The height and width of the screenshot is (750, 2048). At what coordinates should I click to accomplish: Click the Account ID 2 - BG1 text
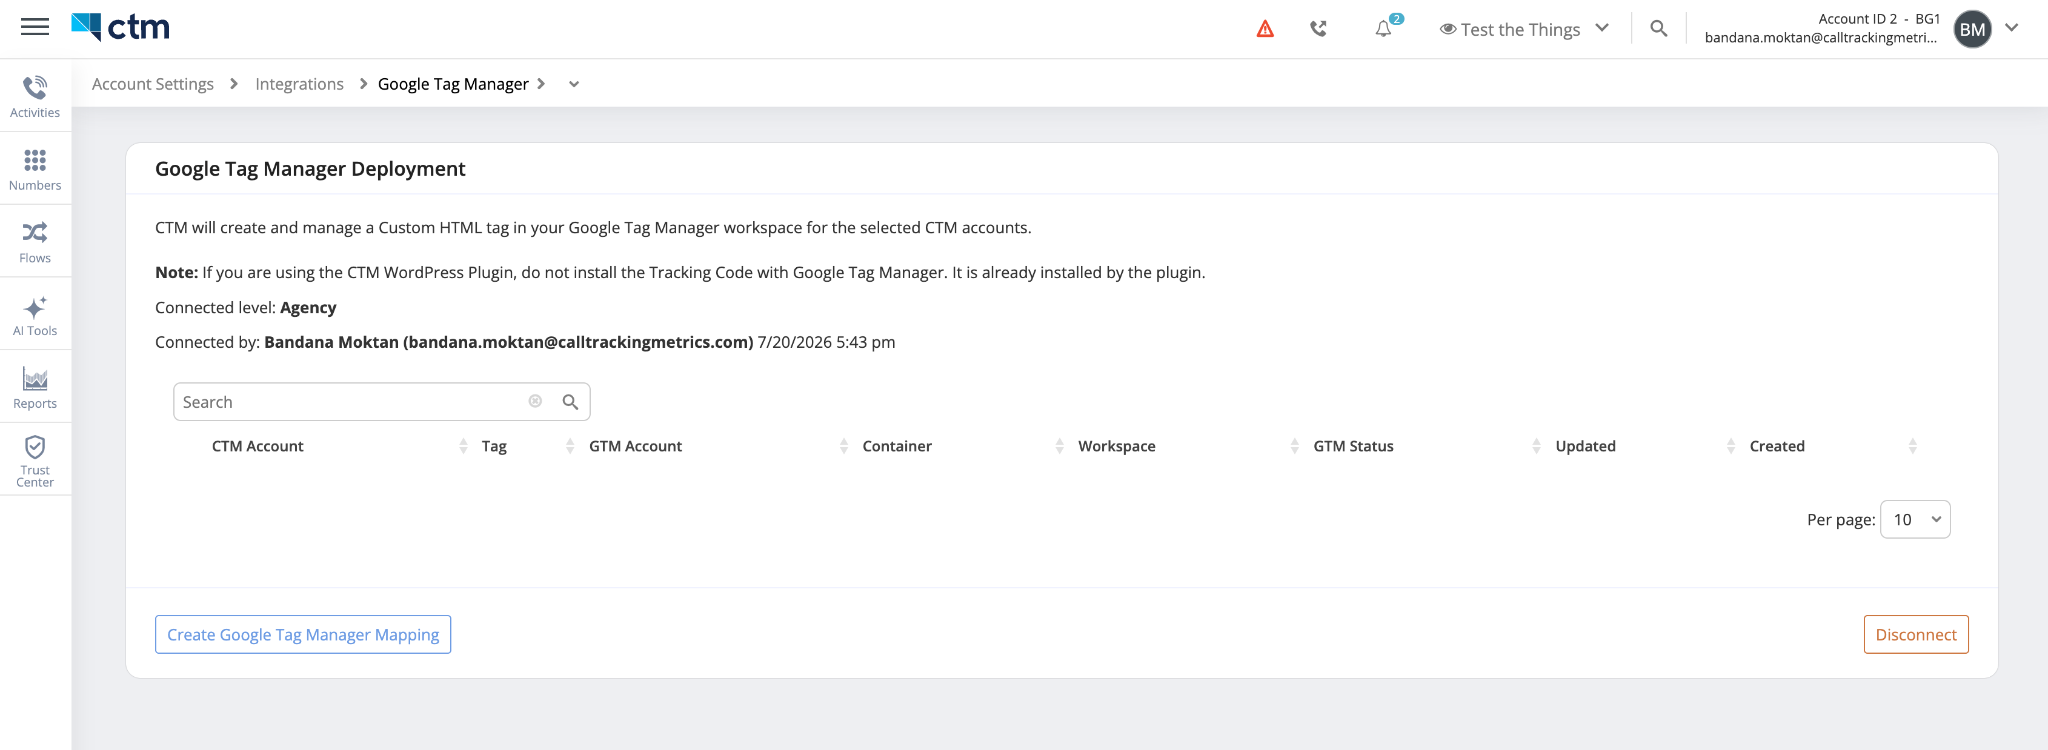coord(1879,19)
